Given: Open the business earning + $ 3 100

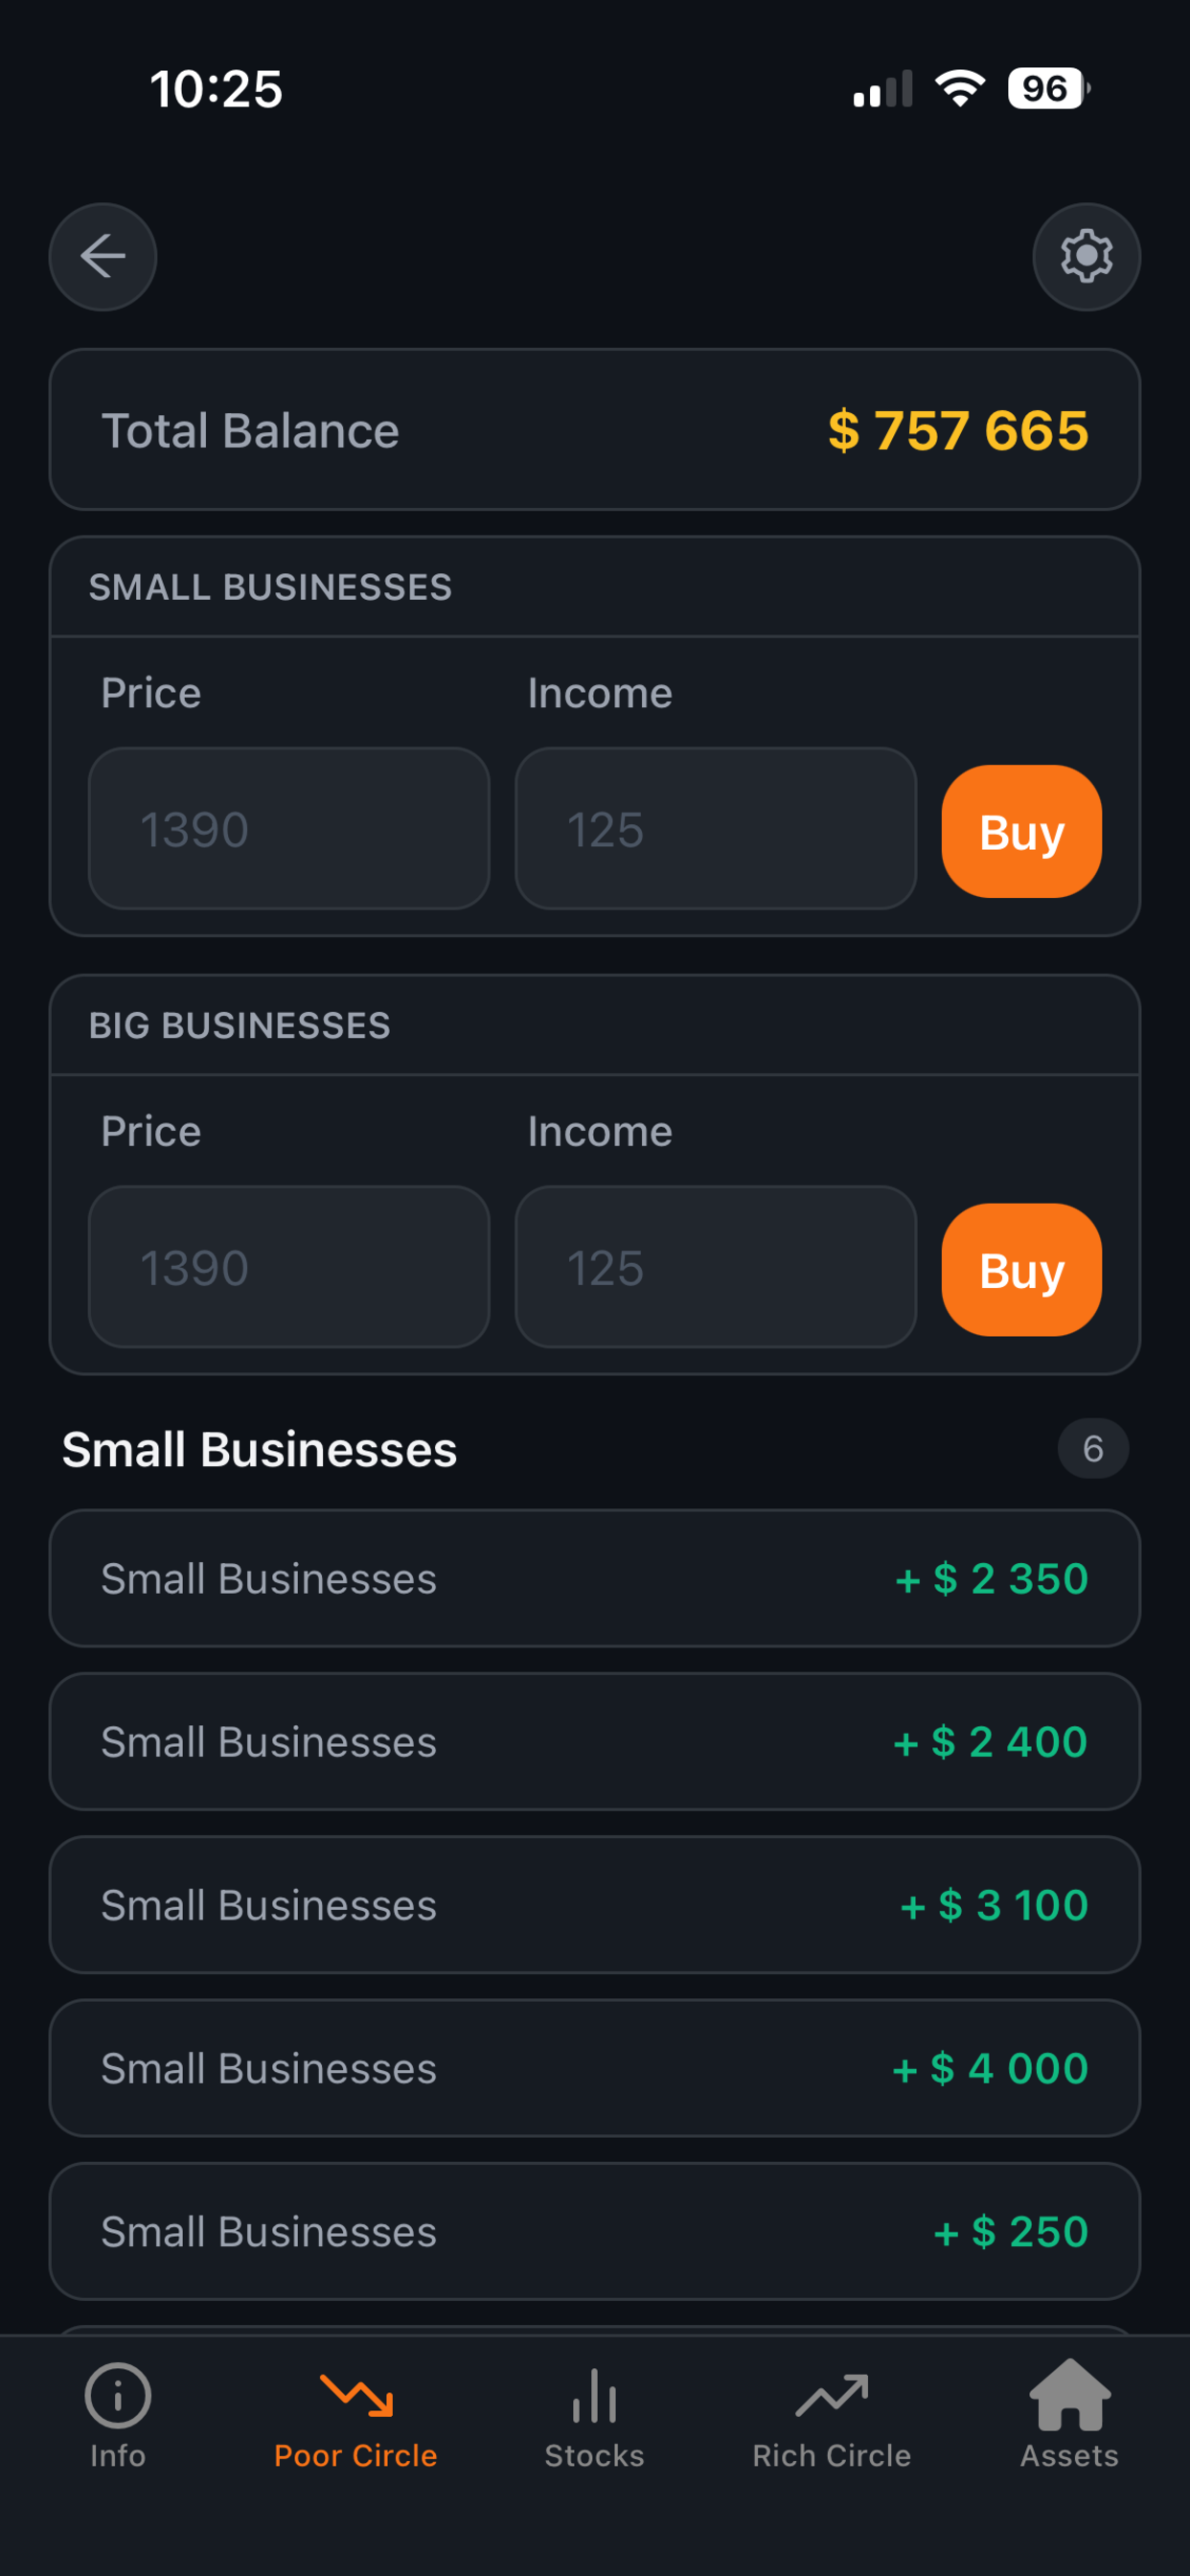Looking at the screenshot, I should (595, 1904).
